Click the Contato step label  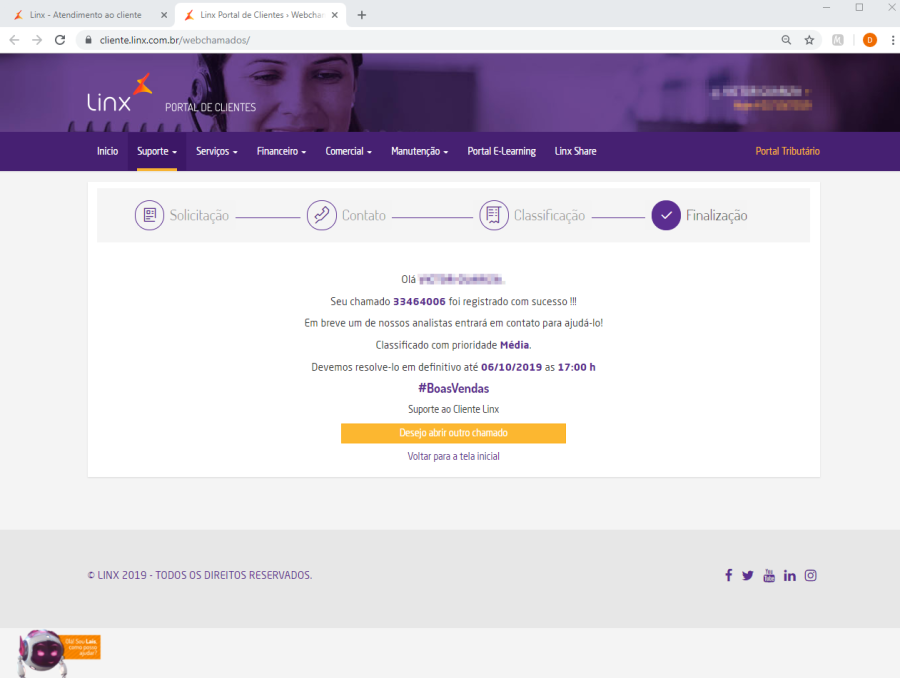[x=364, y=215]
